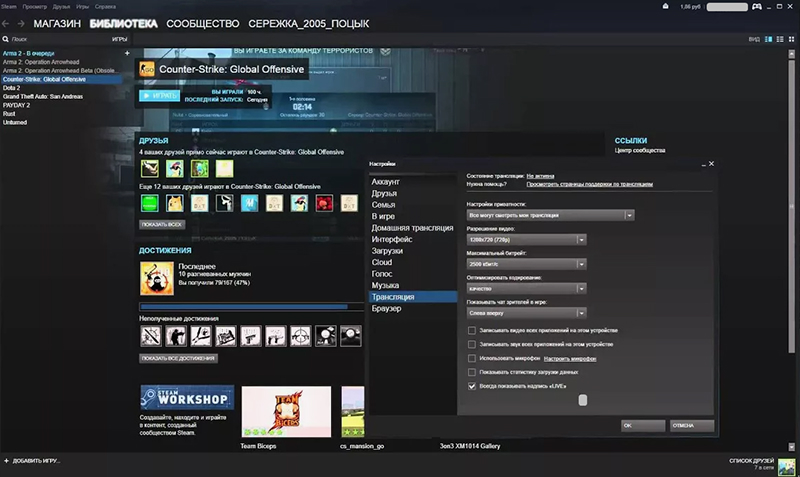800x477 pixels.
Task: Click the back navigation arrow
Action: [6, 23]
